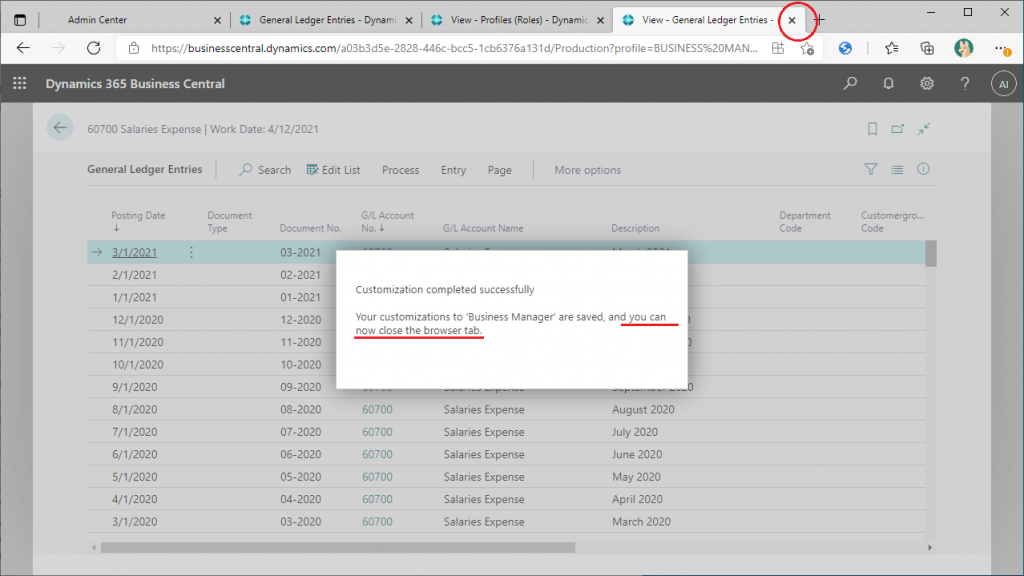Bookmark this page with the bookmark icon
The width and height of the screenshot is (1024, 576).
pyautogui.click(x=872, y=129)
